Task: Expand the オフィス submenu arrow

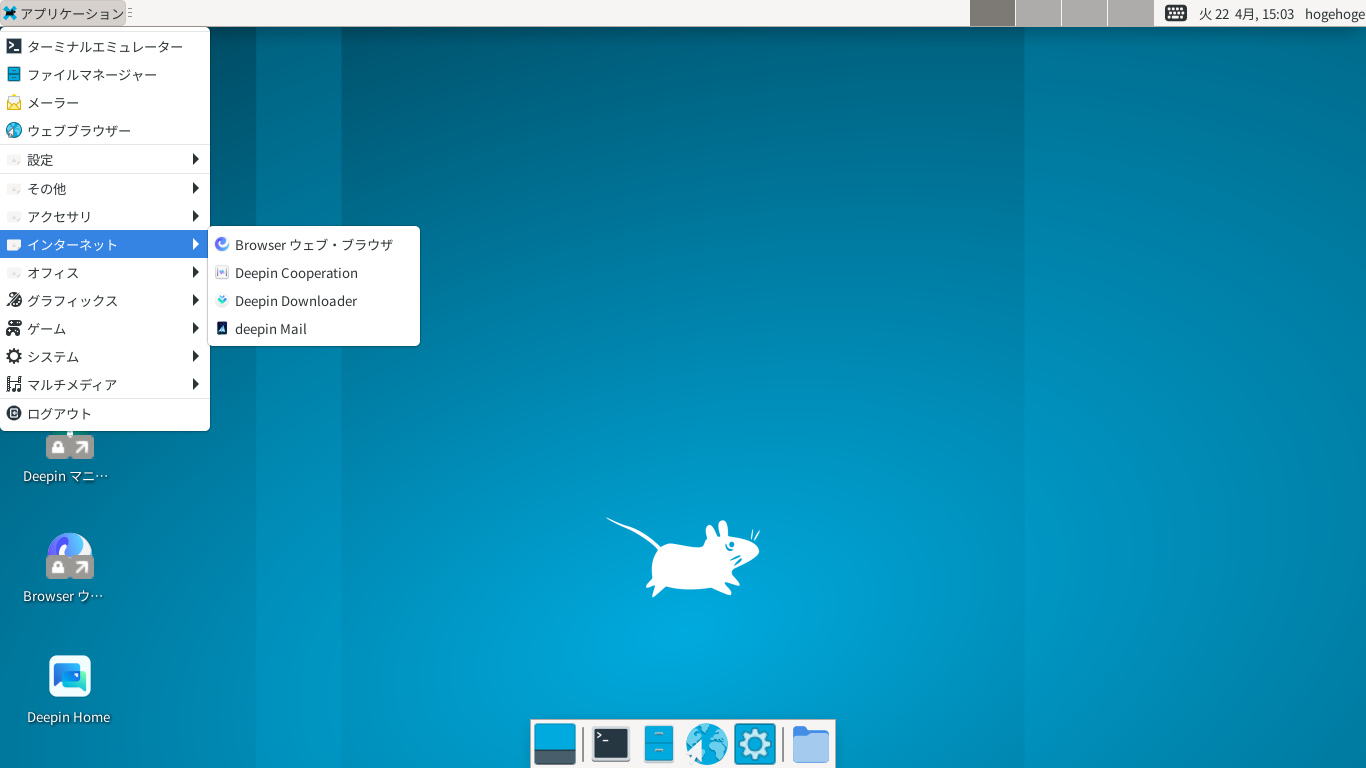Action: click(x=196, y=272)
